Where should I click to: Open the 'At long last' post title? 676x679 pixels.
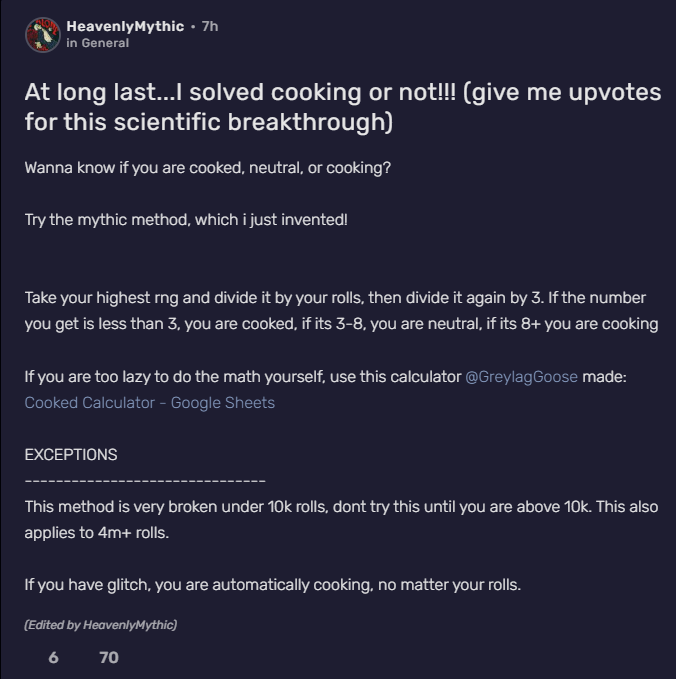point(342,108)
